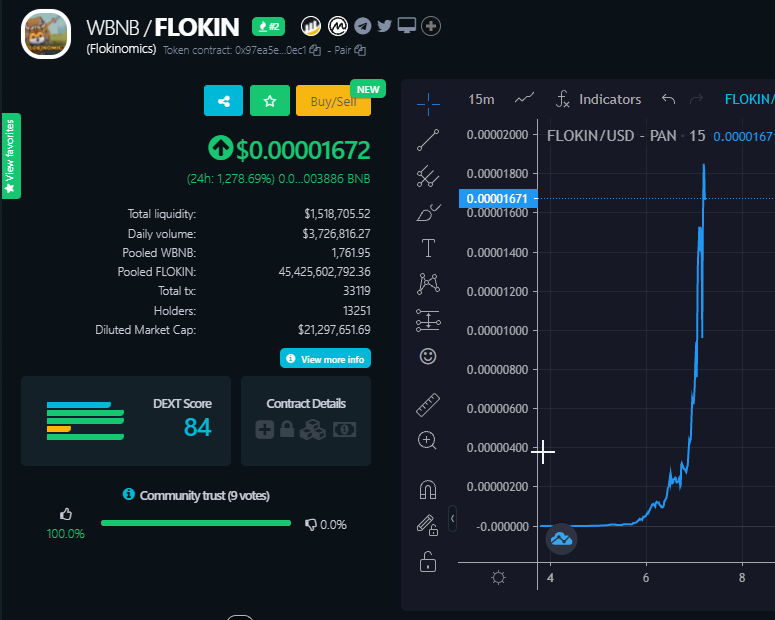Open the emoji icons tool
The height and width of the screenshot is (620, 775).
pyautogui.click(x=428, y=356)
